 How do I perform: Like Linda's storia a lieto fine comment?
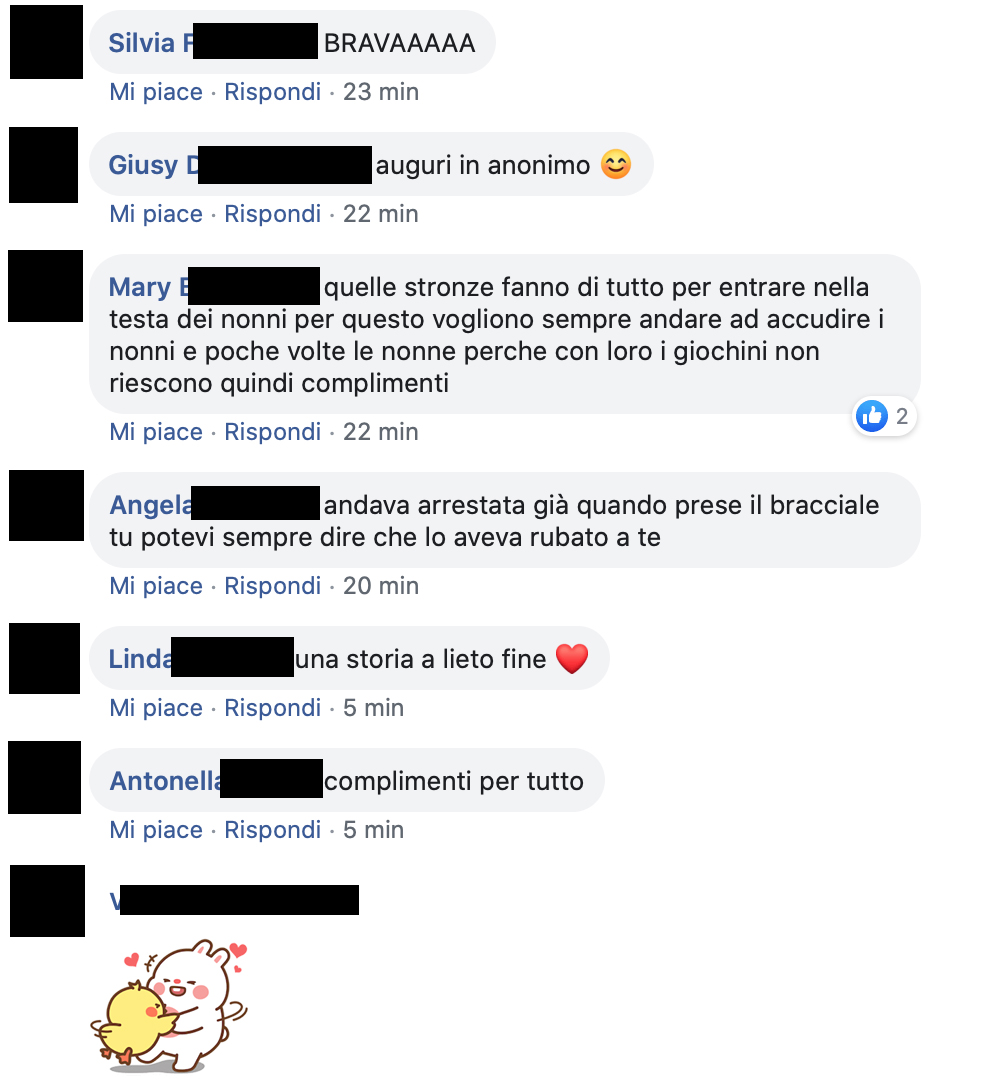click(x=156, y=708)
